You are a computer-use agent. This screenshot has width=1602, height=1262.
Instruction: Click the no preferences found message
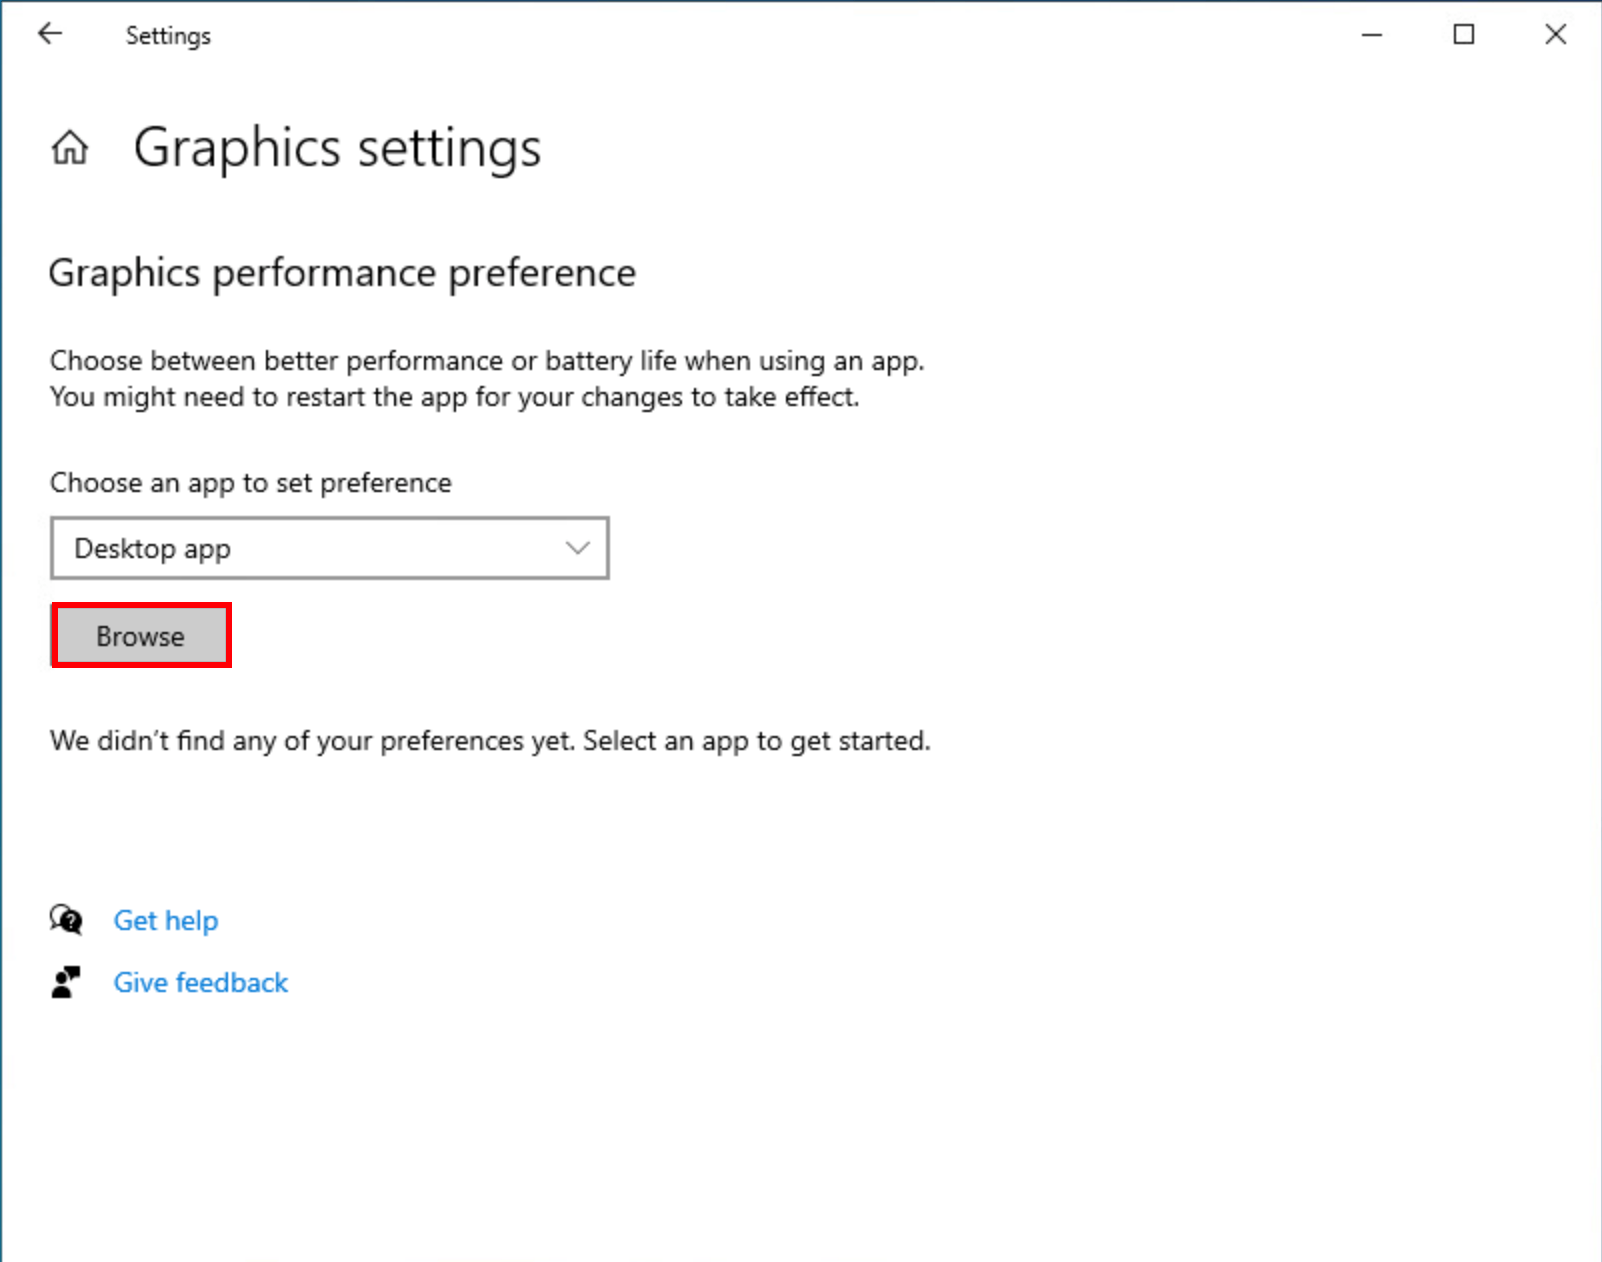490,741
